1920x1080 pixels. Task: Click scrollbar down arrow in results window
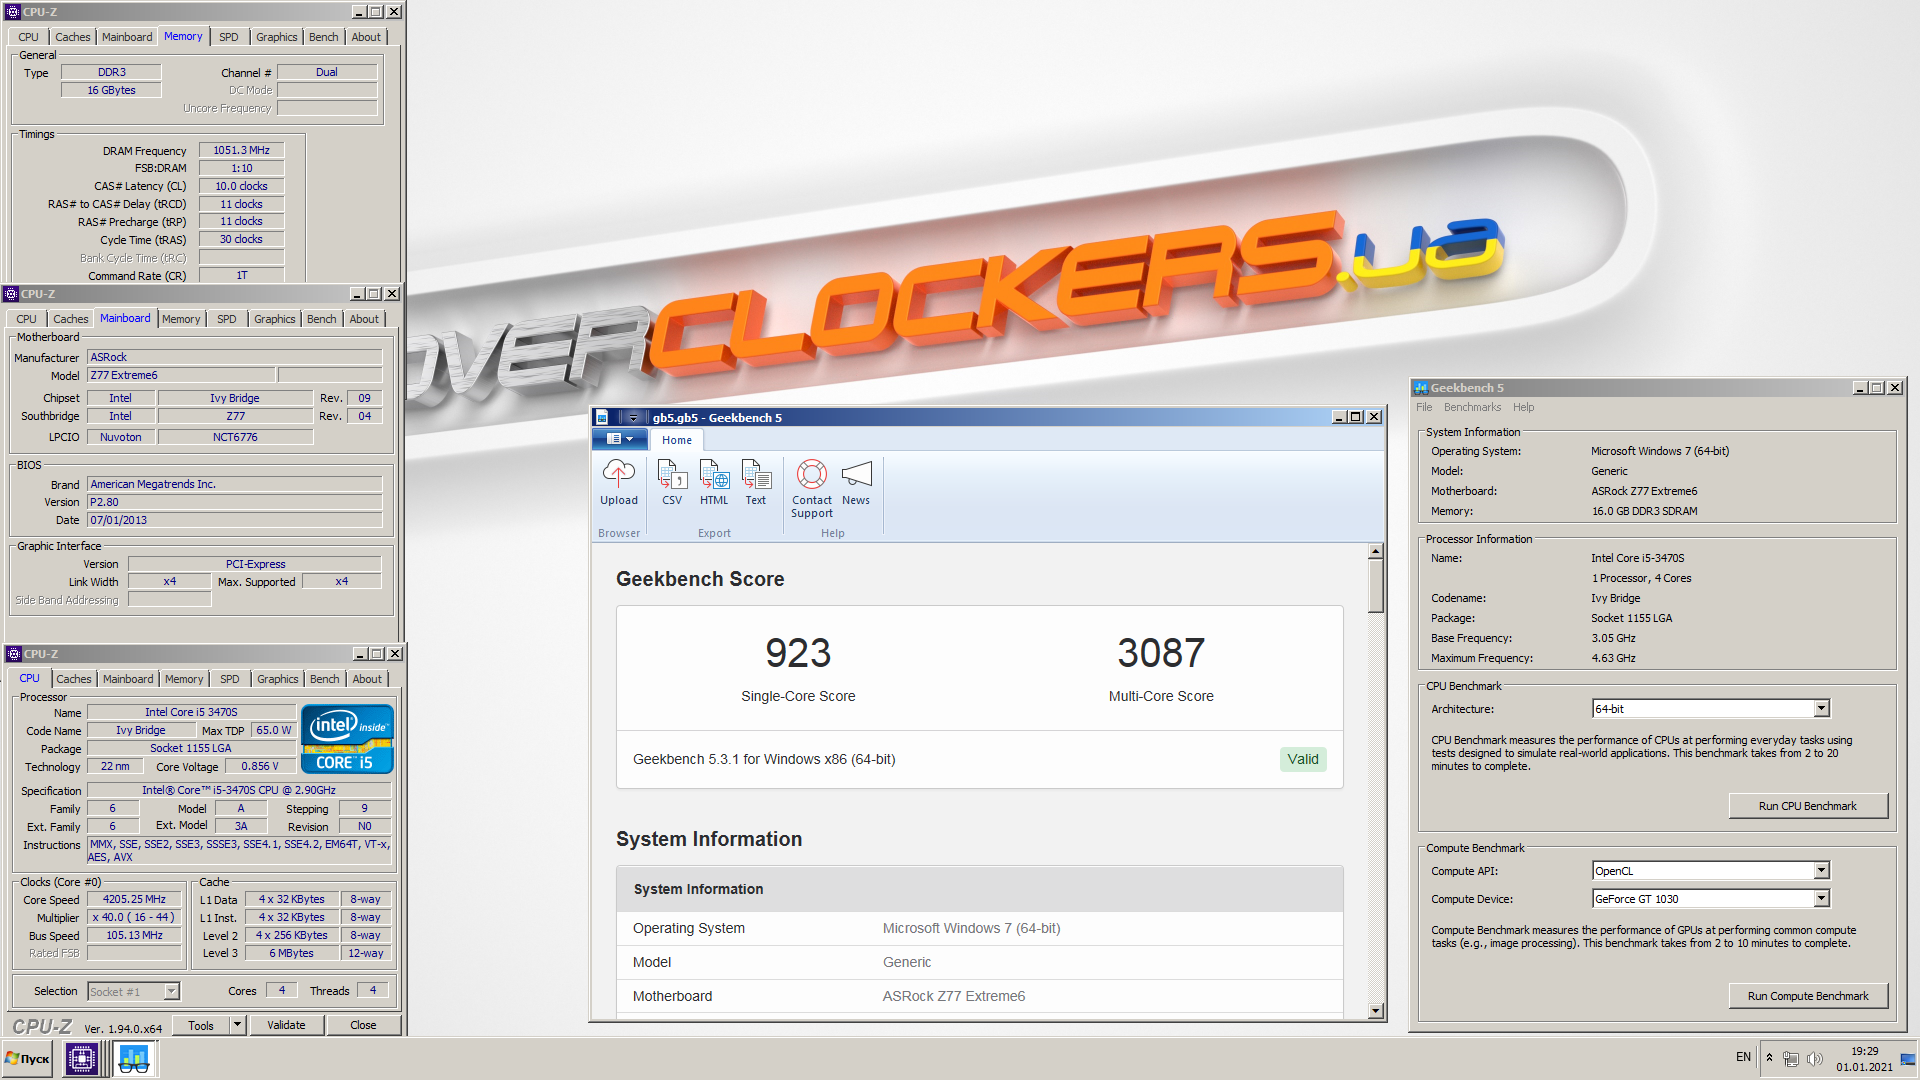(x=1376, y=1011)
